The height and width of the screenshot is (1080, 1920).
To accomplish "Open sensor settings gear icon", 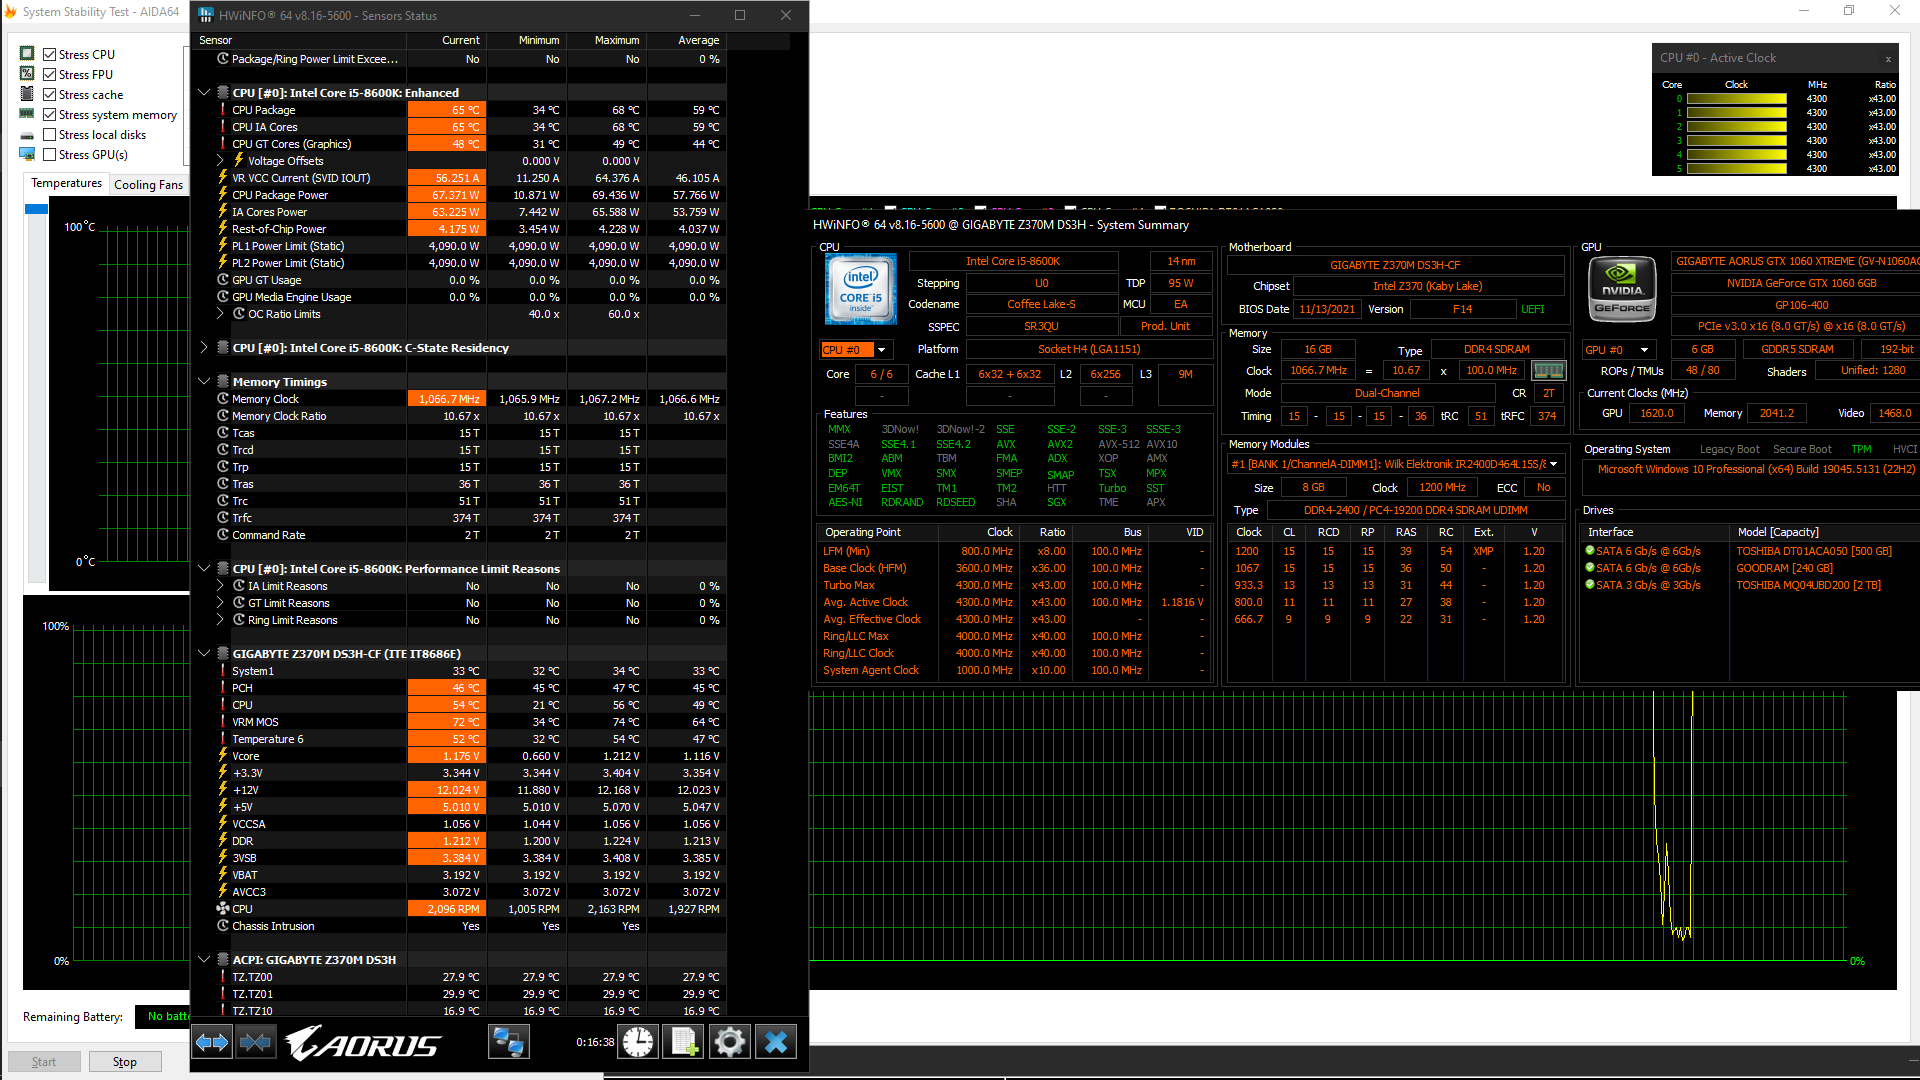I will (x=730, y=1043).
